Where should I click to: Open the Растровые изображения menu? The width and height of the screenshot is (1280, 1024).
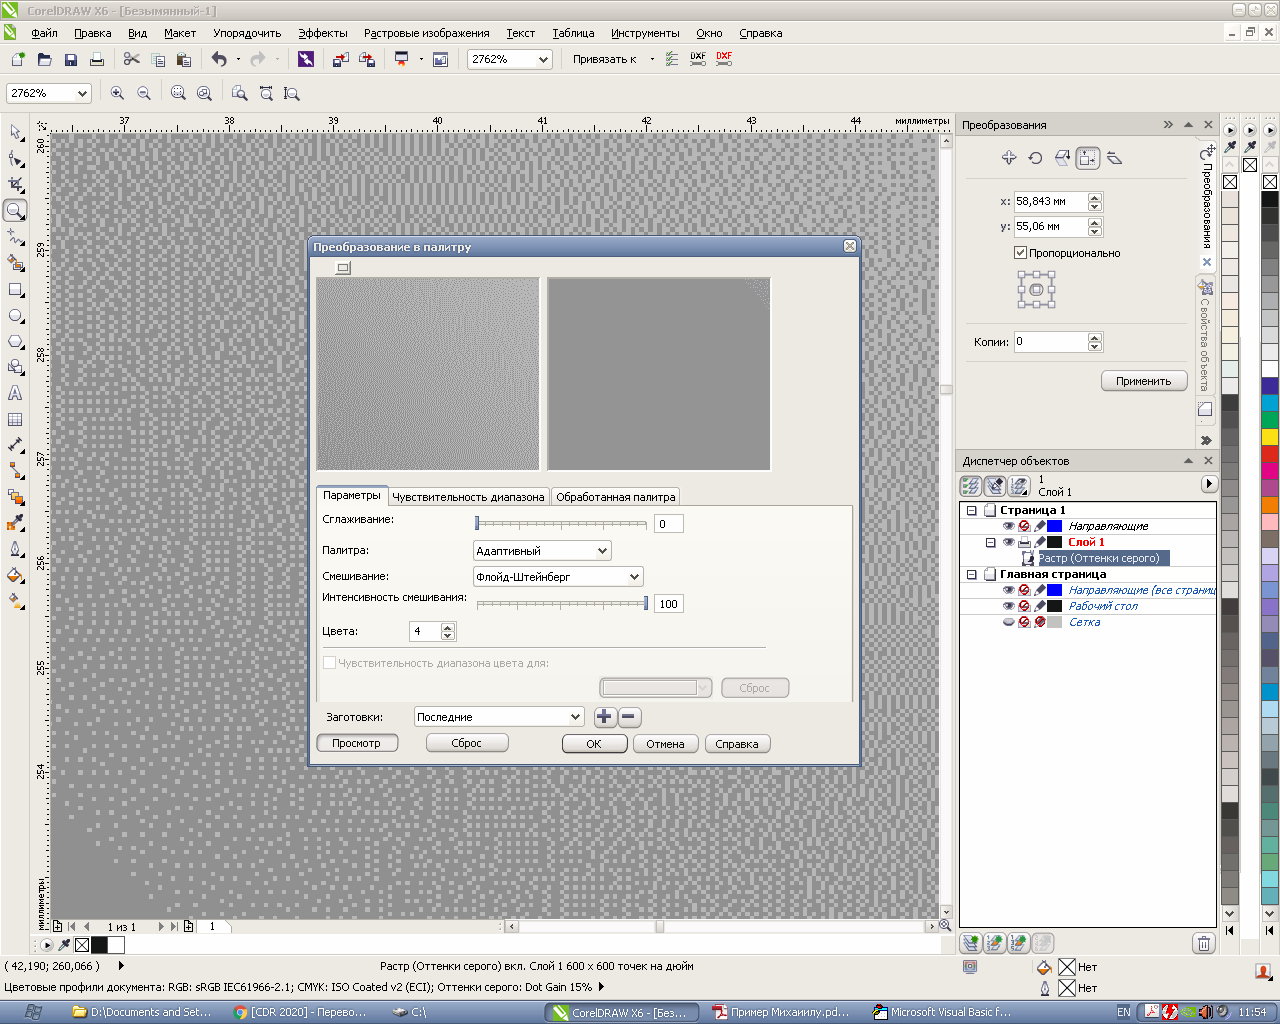click(x=426, y=33)
